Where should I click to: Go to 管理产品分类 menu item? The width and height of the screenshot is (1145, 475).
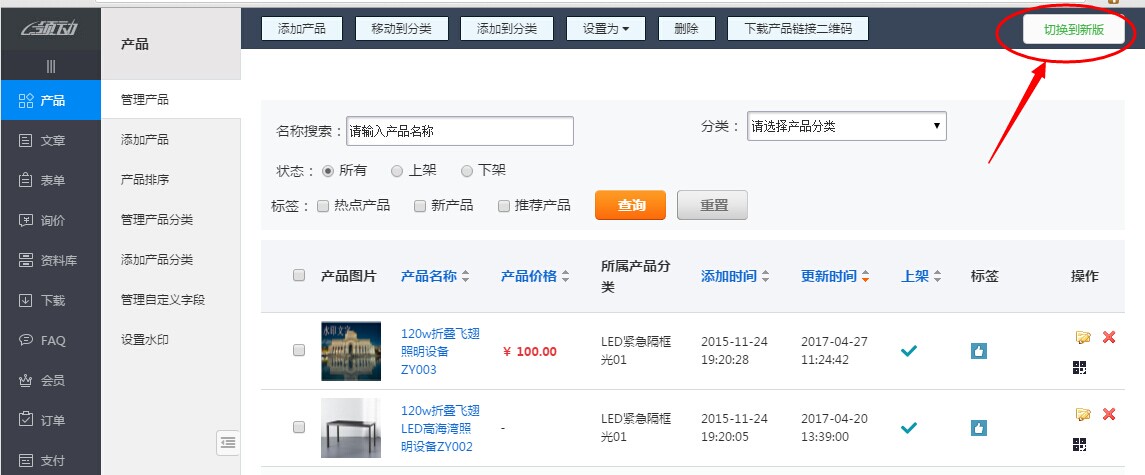click(156, 220)
